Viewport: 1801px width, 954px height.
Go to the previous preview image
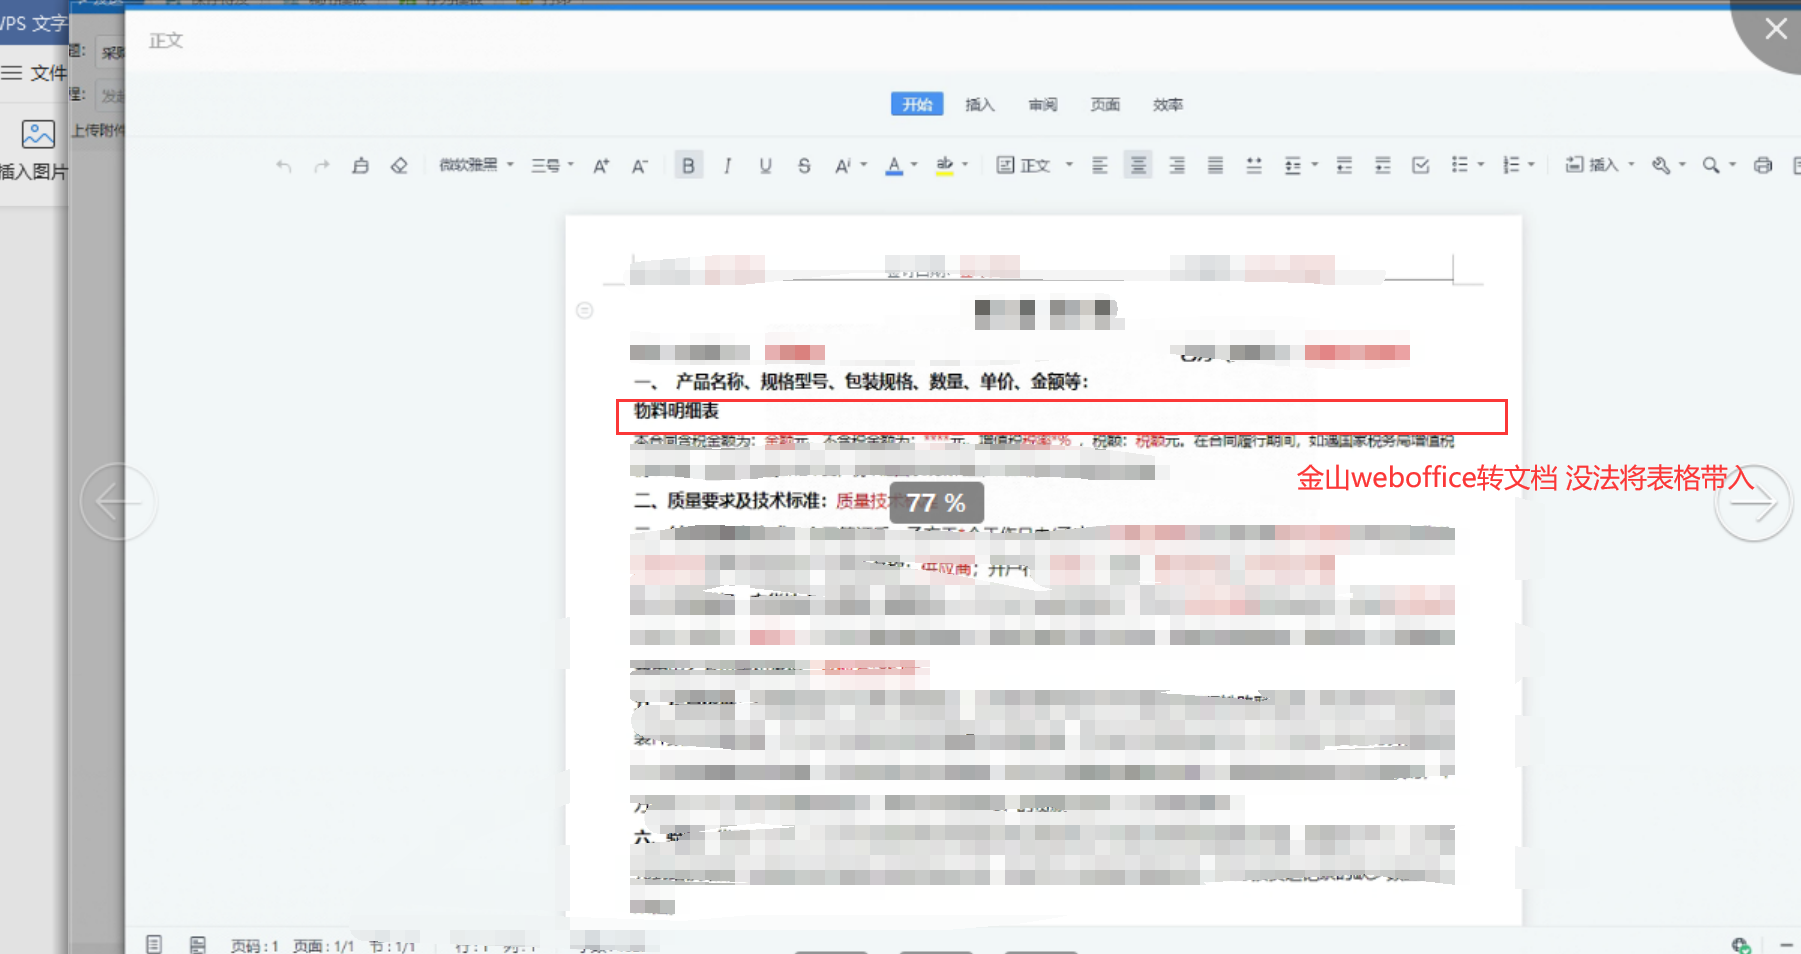point(118,502)
